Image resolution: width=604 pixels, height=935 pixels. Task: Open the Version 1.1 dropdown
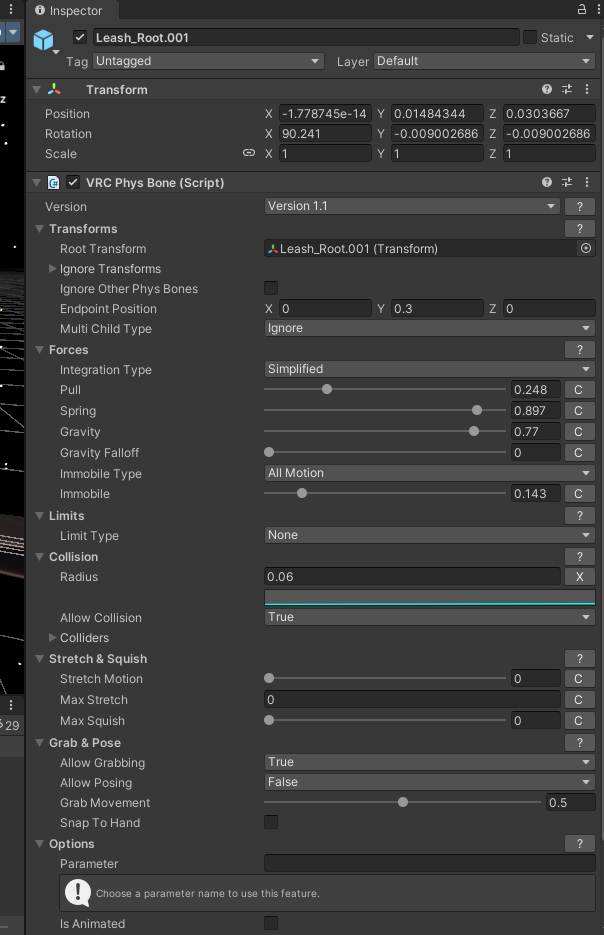click(412, 206)
